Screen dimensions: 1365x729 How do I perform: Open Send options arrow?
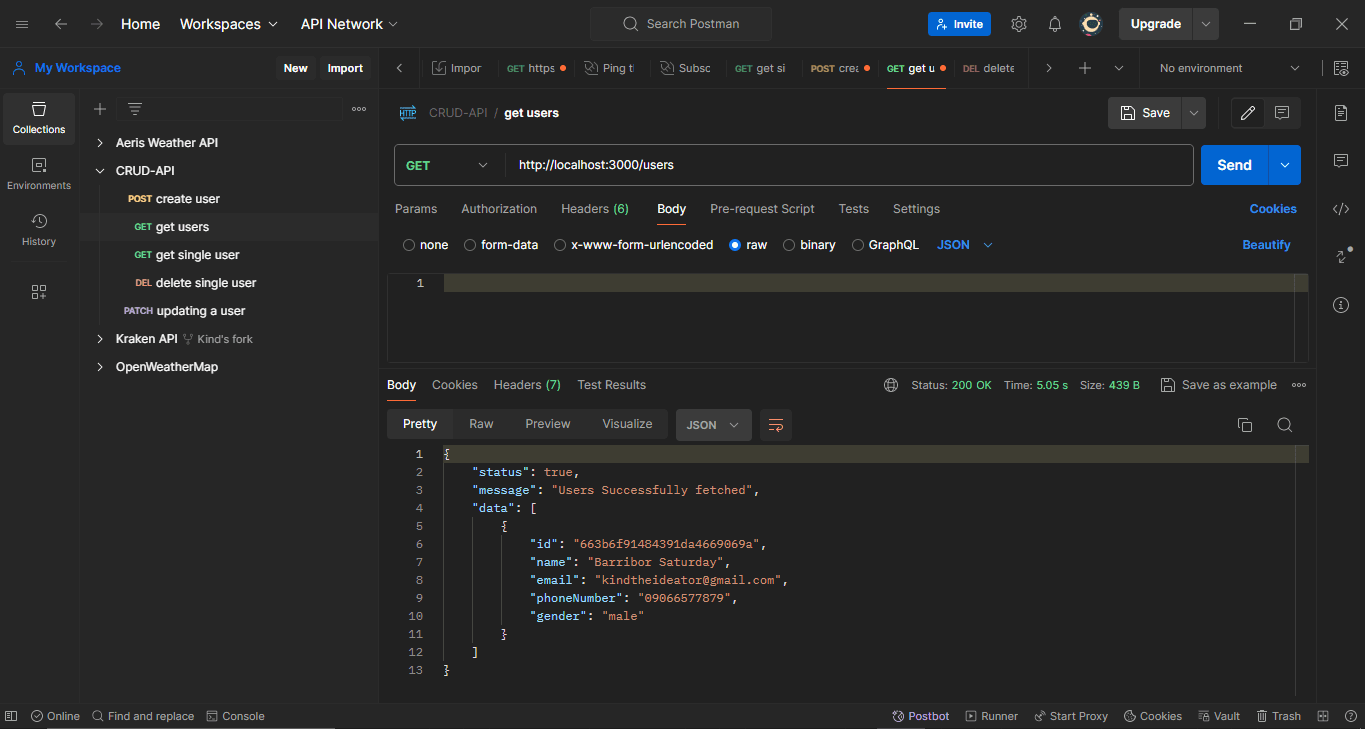click(x=1285, y=165)
